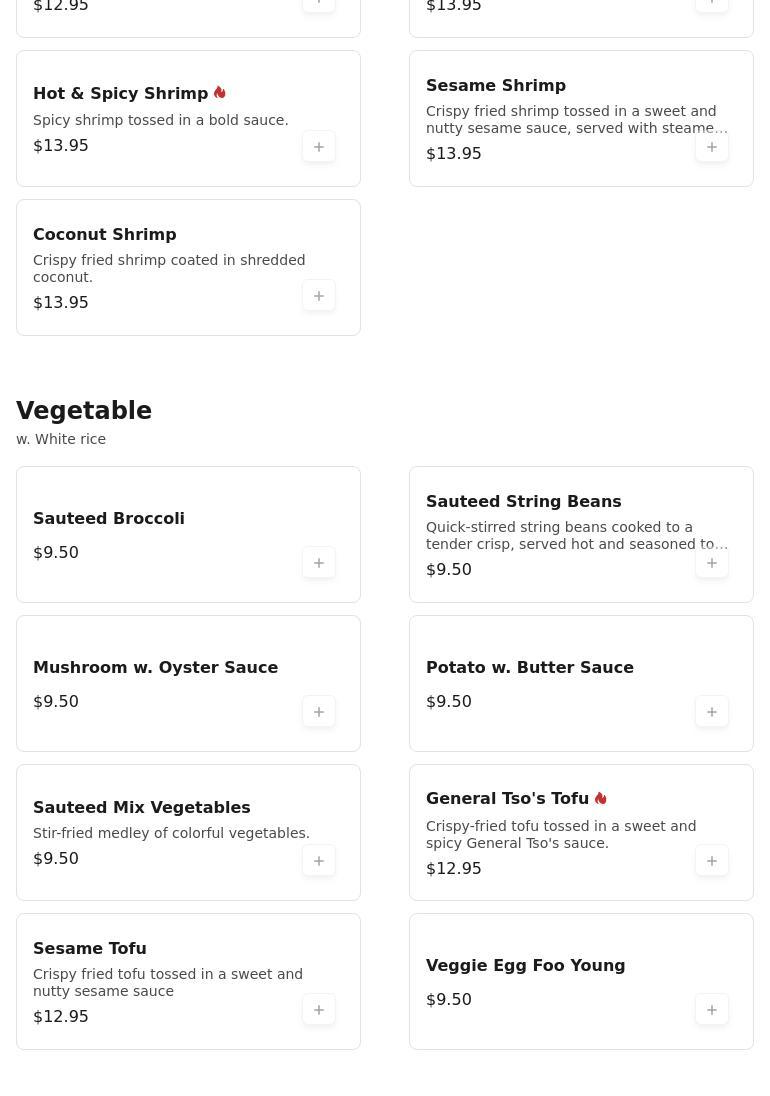Image resolution: width=770 pixels, height=1096 pixels.
Task: Add Veggie Egg Foo Young plus icon
Action: coord(711,1009)
